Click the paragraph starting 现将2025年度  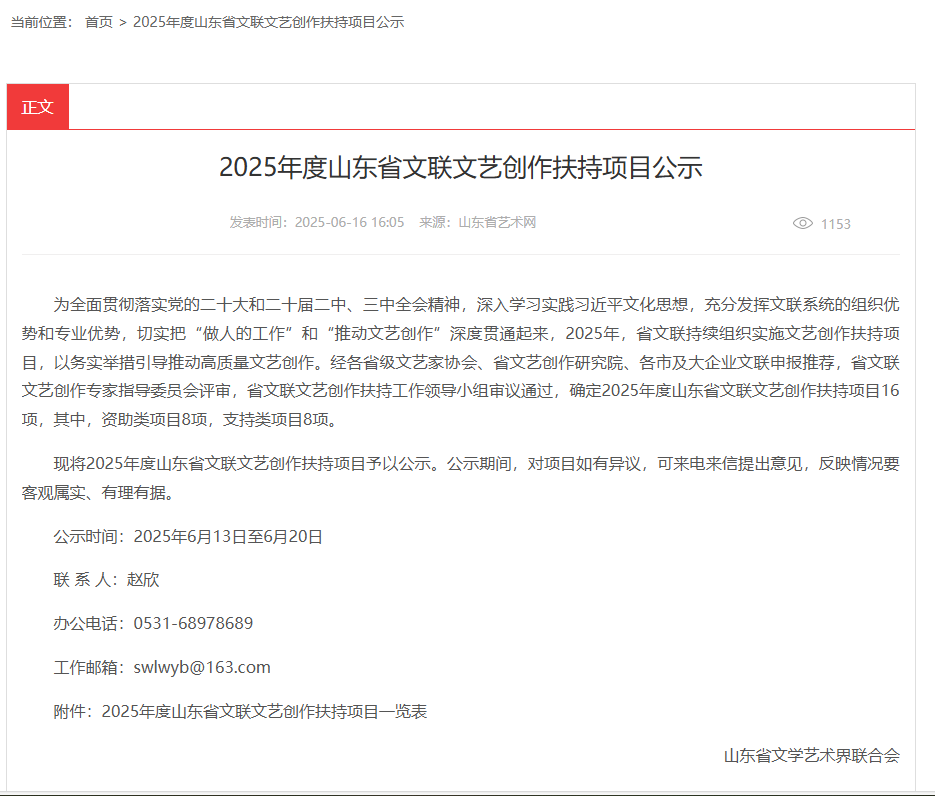point(460,477)
